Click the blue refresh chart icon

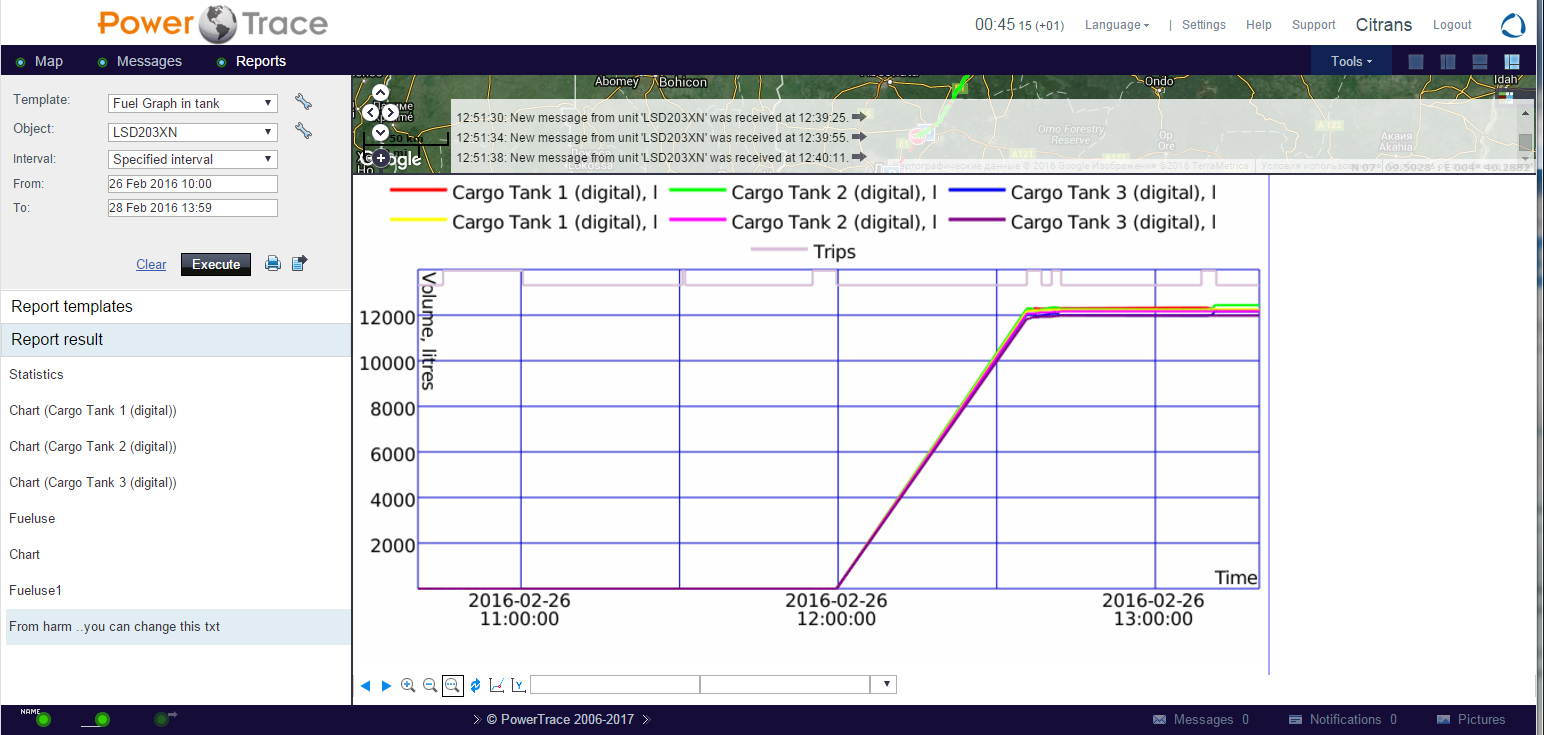[475, 685]
